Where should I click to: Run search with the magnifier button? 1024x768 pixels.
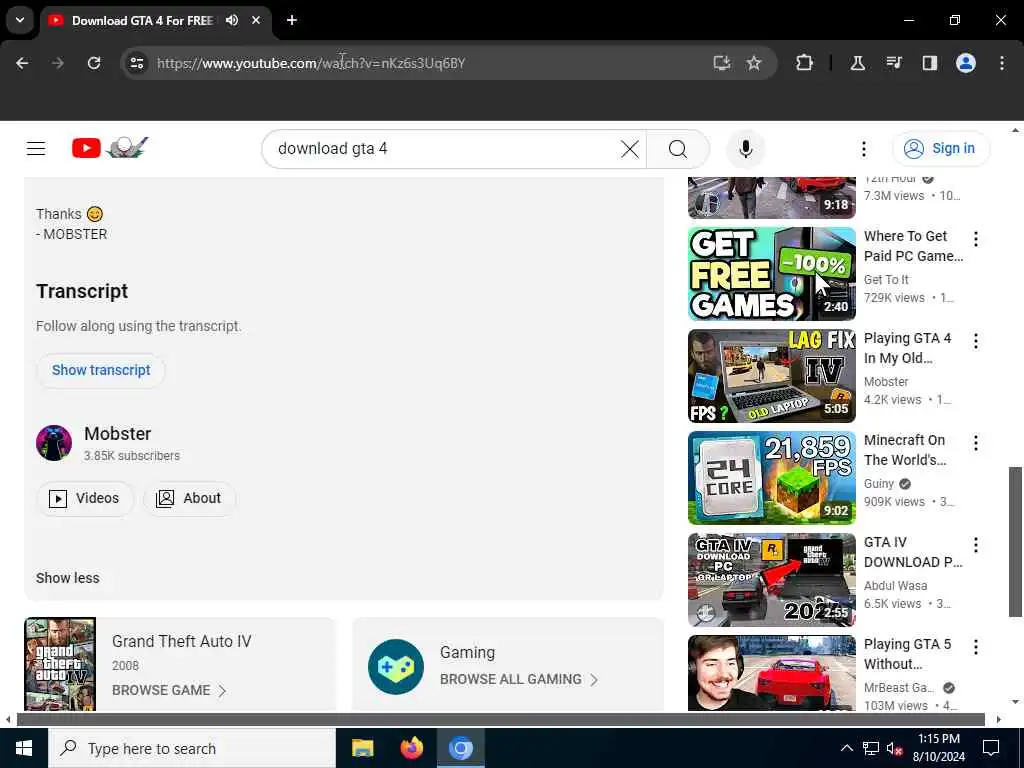pyautogui.click(x=678, y=149)
